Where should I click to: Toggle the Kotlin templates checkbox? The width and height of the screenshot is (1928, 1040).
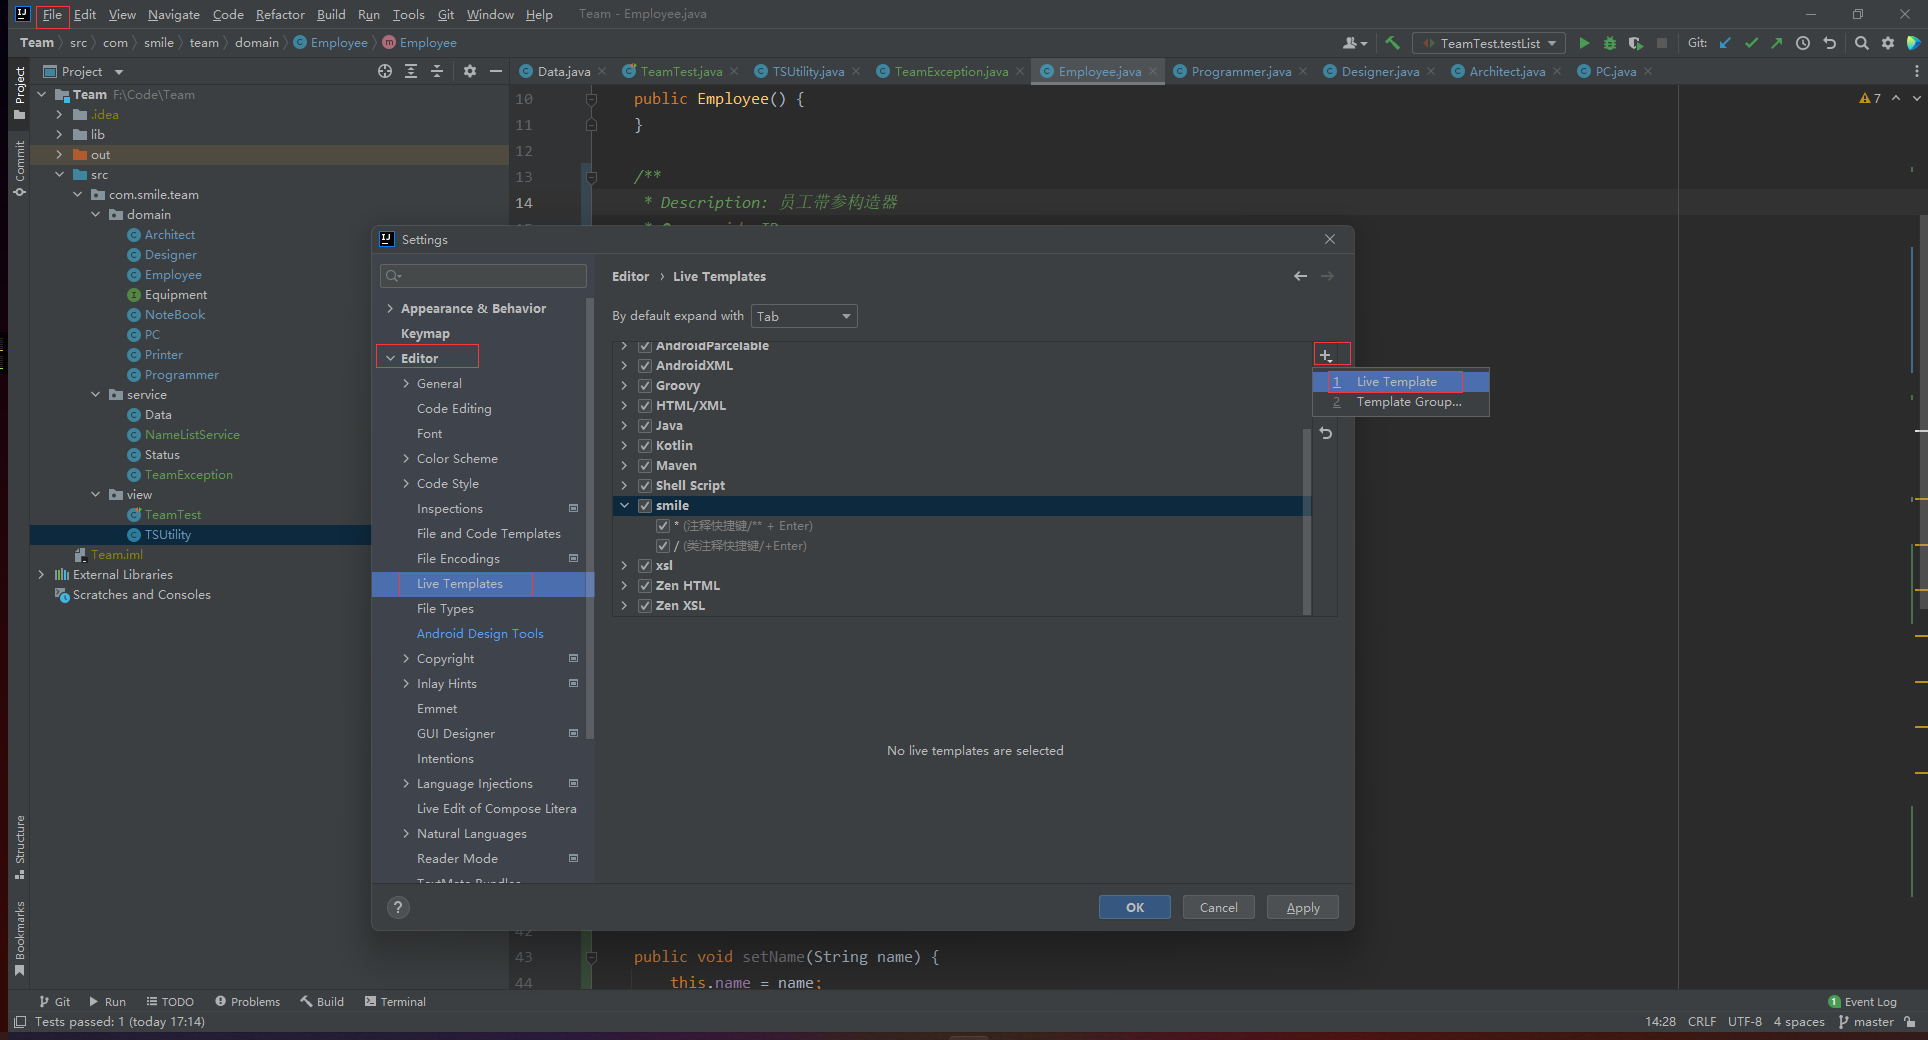pyautogui.click(x=645, y=445)
